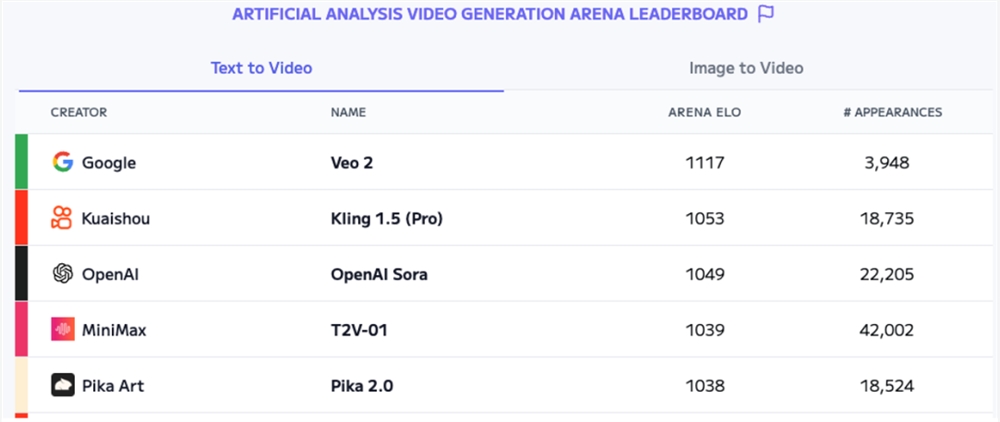Viewport: 1000px width, 422px height.
Task: Open the Kling 1.5 (Pro) entry
Action: [x=386, y=218]
